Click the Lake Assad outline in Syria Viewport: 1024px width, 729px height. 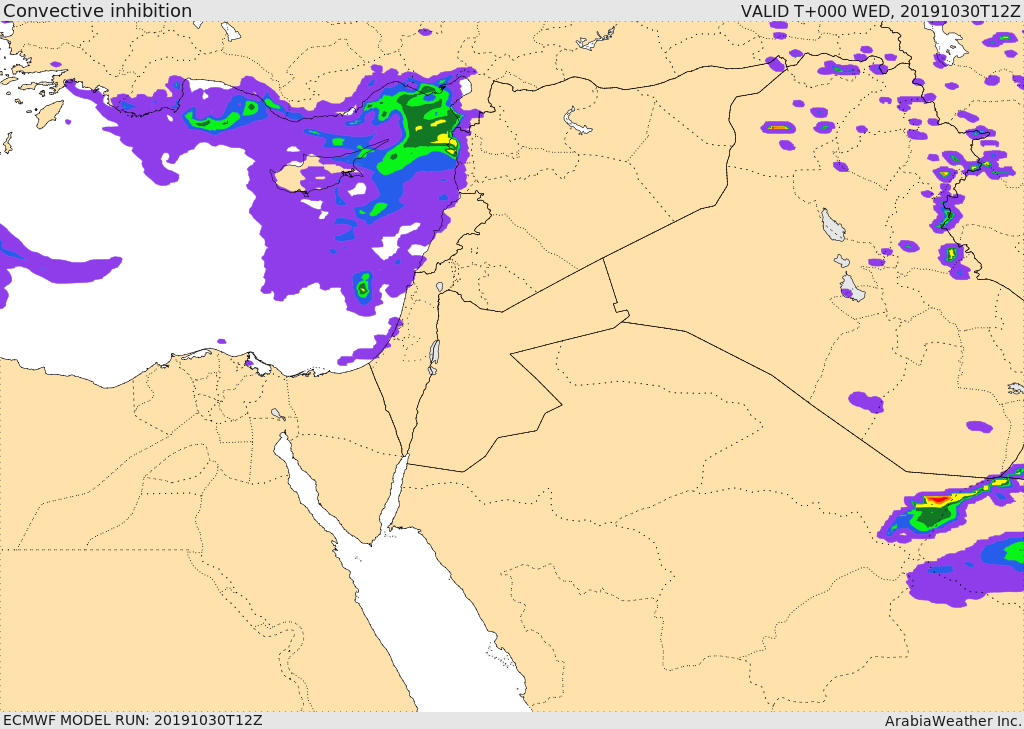point(576,120)
